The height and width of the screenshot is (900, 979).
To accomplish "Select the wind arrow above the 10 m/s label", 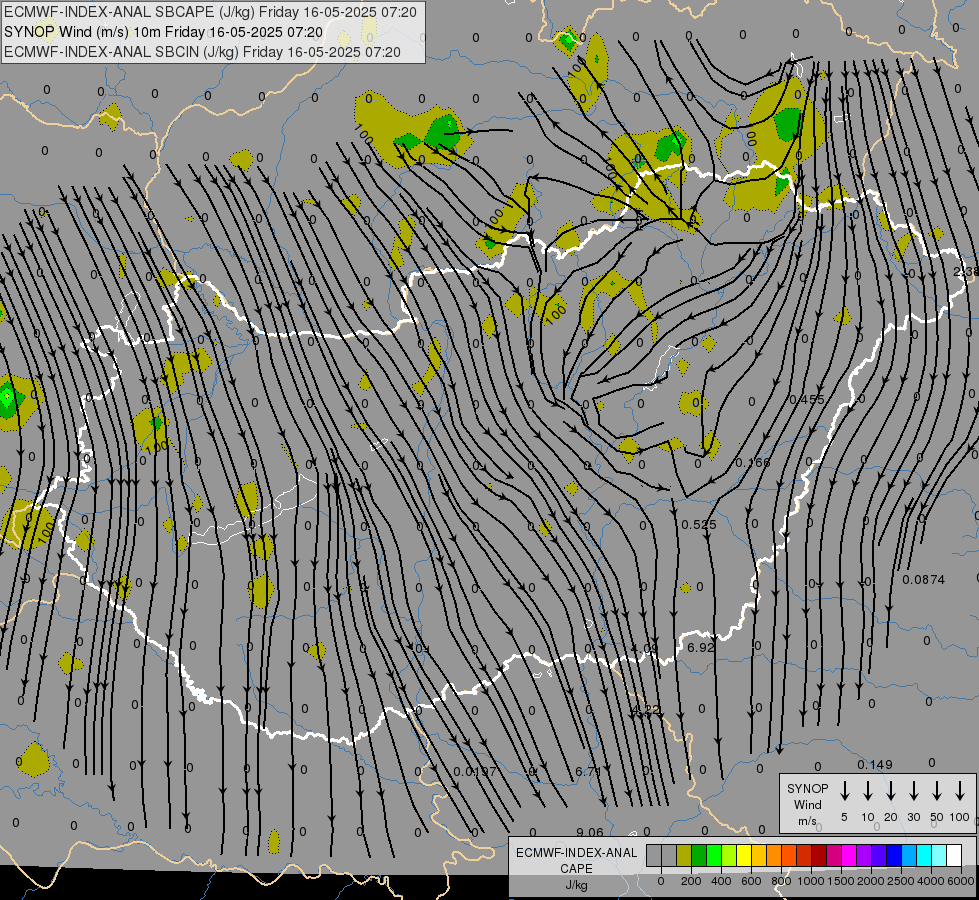I will 868,791.
